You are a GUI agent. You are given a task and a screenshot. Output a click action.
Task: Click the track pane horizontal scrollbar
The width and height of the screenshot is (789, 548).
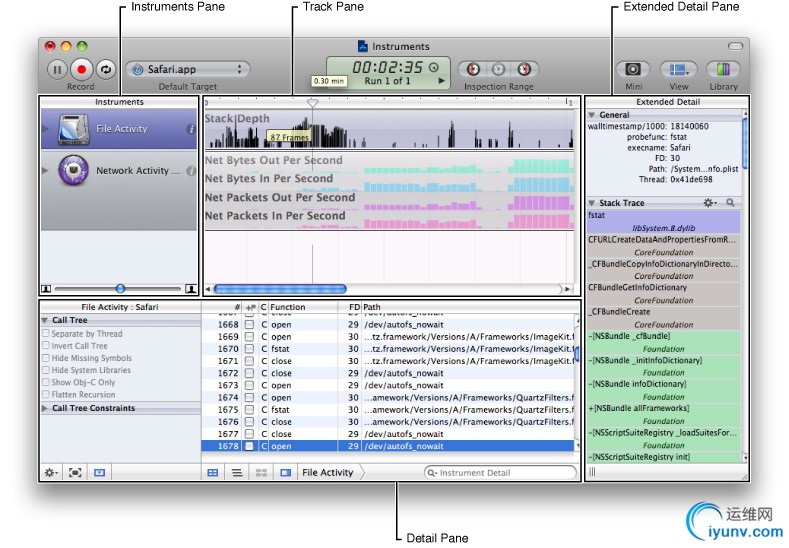point(280,289)
